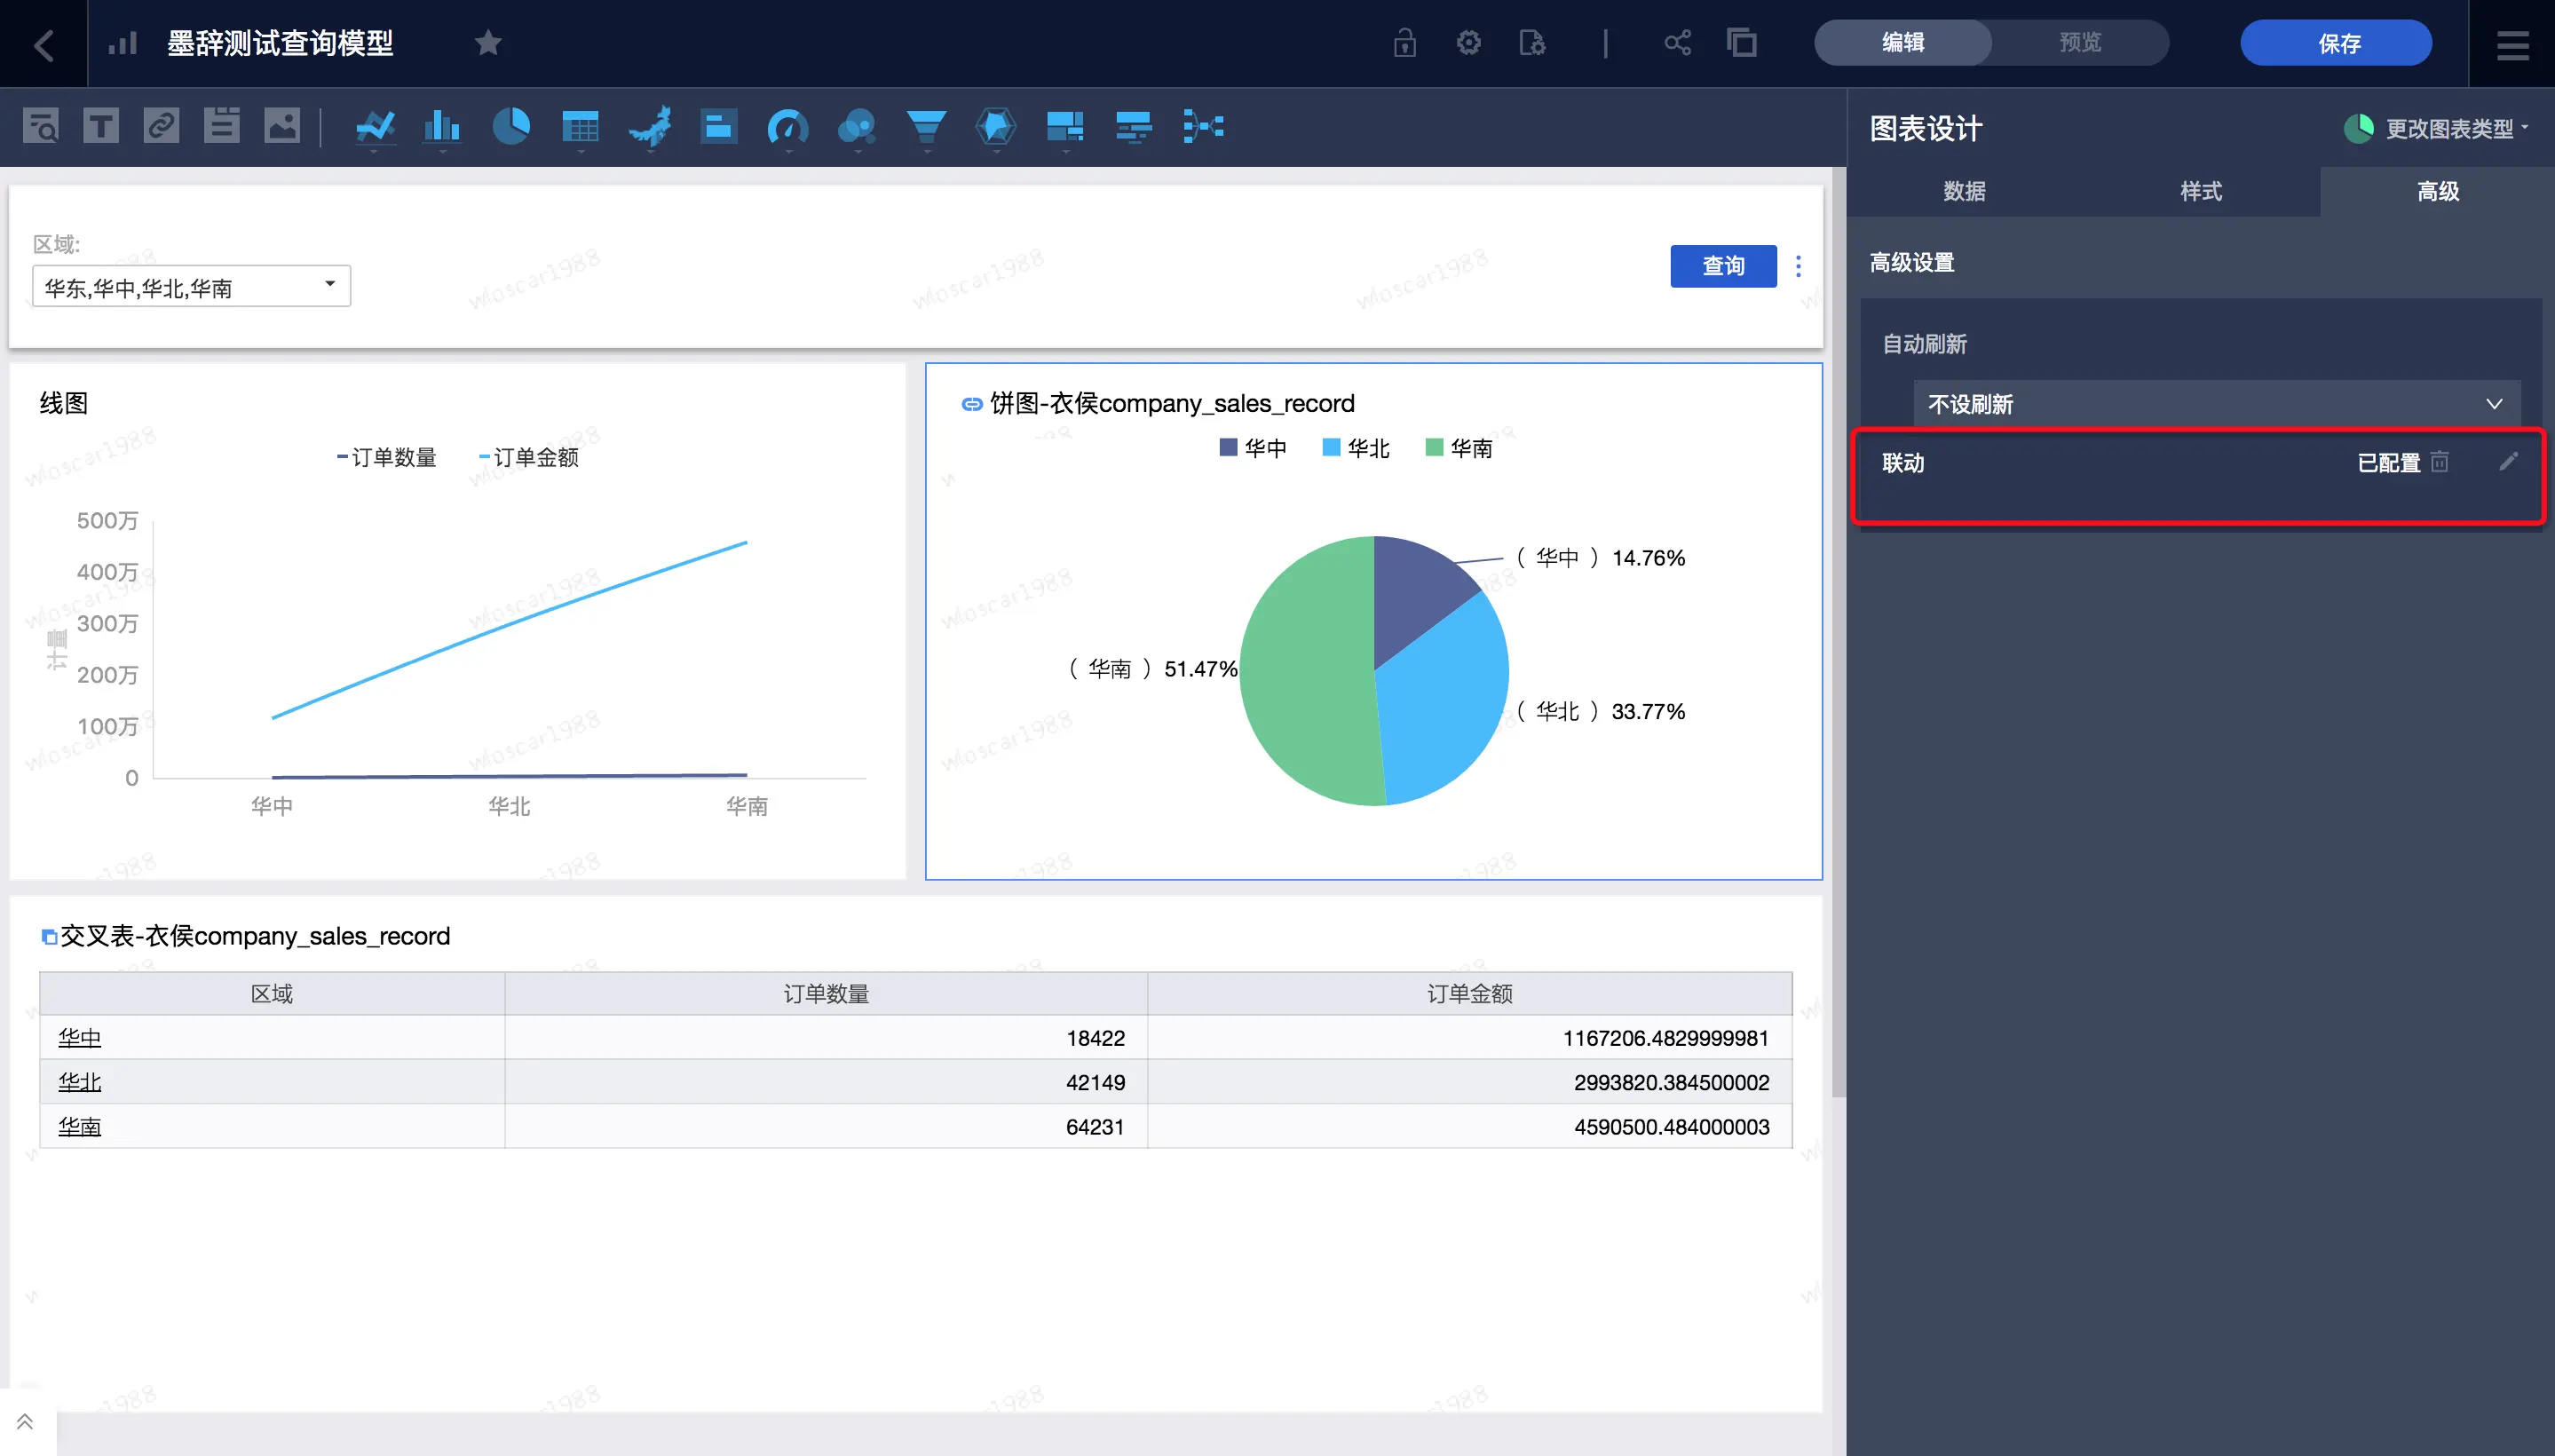Image resolution: width=2555 pixels, height=1456 pixels.
Task: Click the 华北 link in cross table
Action: 80,1082
